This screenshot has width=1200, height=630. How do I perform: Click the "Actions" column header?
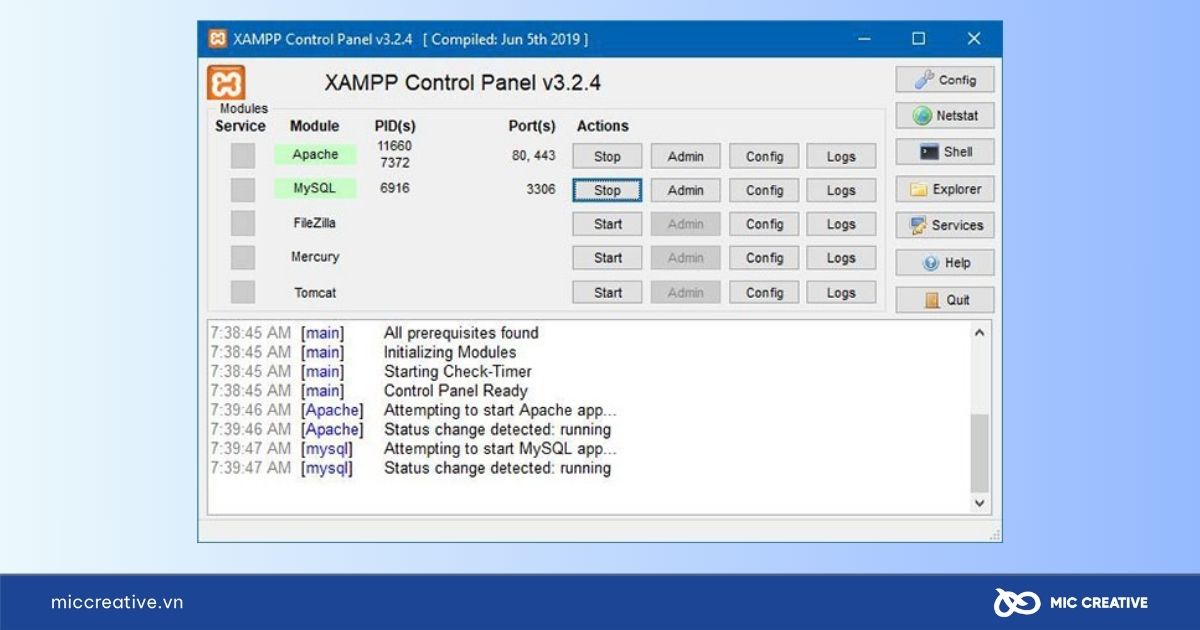click(x=603, y=126)
